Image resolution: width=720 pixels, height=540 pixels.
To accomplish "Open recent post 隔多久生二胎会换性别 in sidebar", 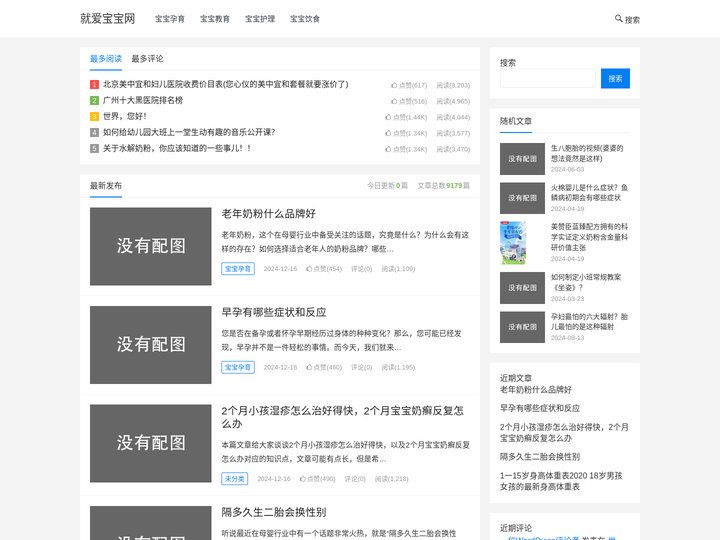I will 540,457.
